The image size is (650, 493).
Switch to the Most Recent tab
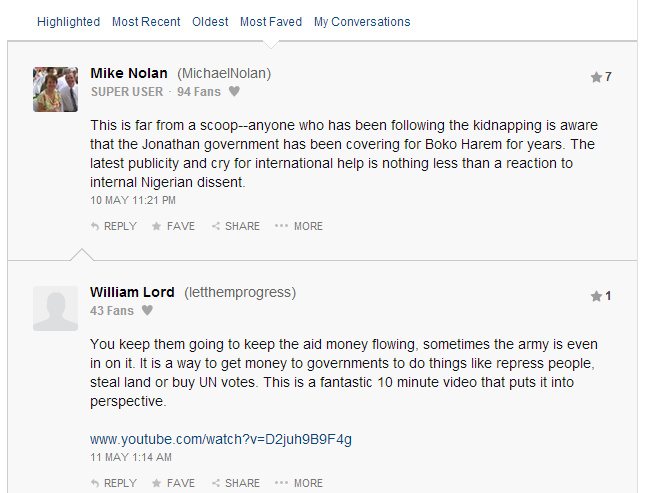coord(146,22)
